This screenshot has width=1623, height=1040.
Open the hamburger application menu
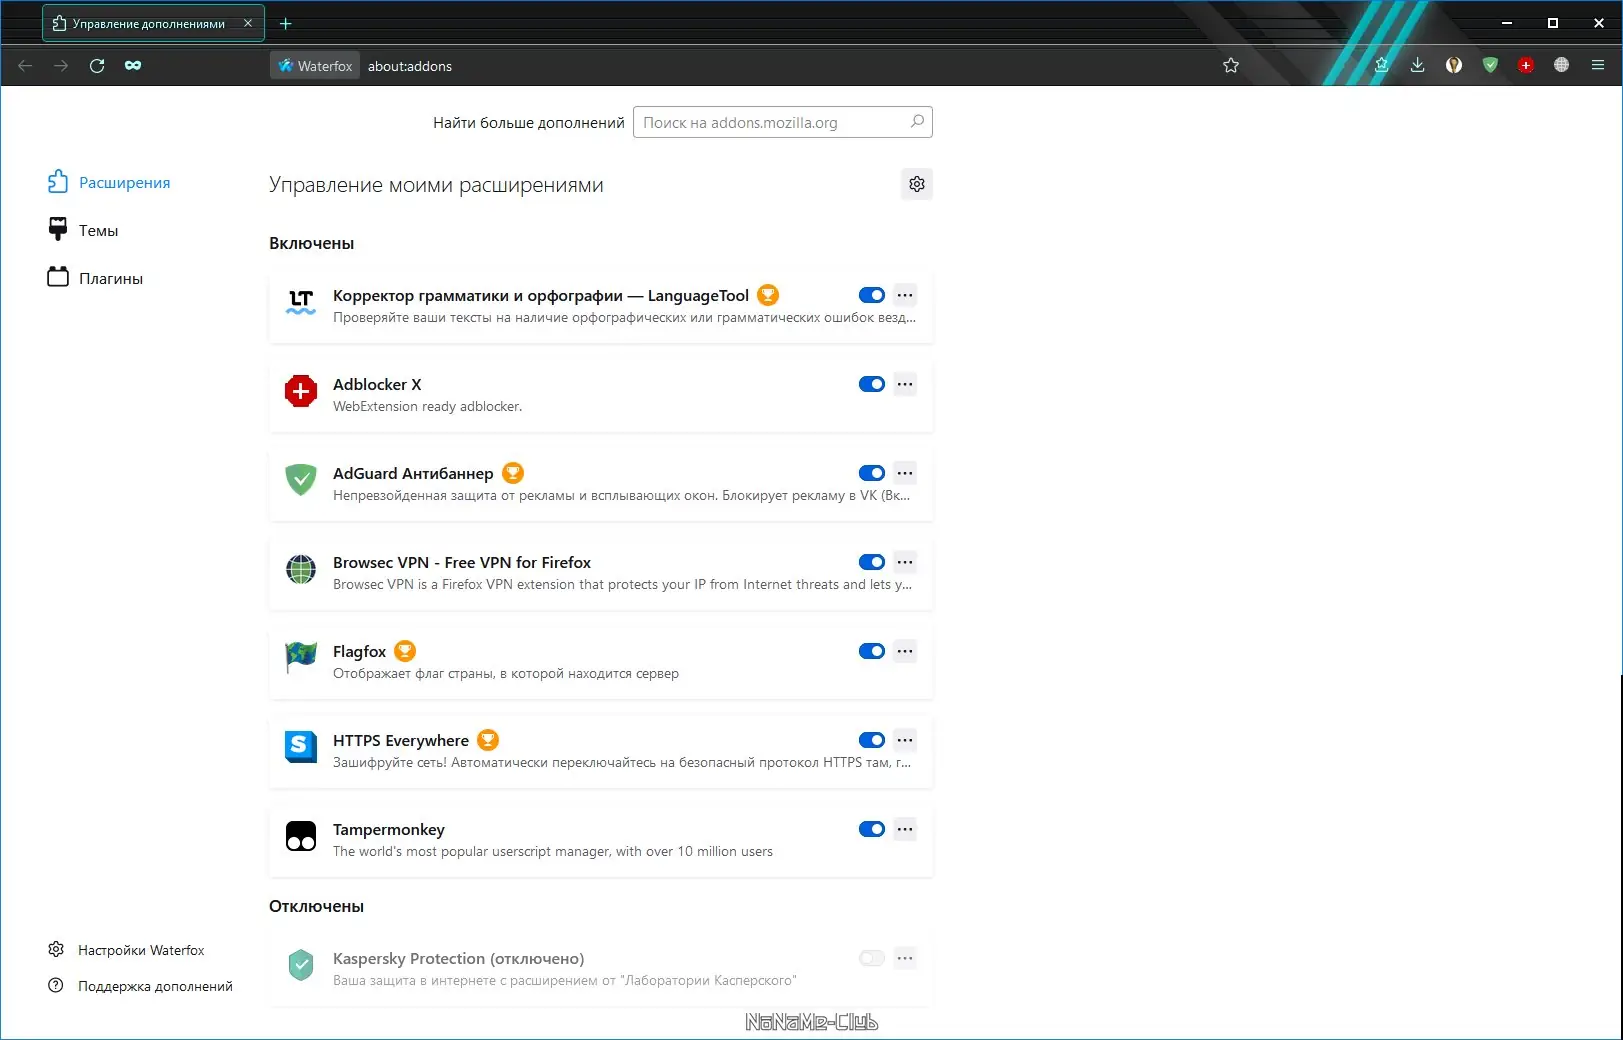point(1598,66)
